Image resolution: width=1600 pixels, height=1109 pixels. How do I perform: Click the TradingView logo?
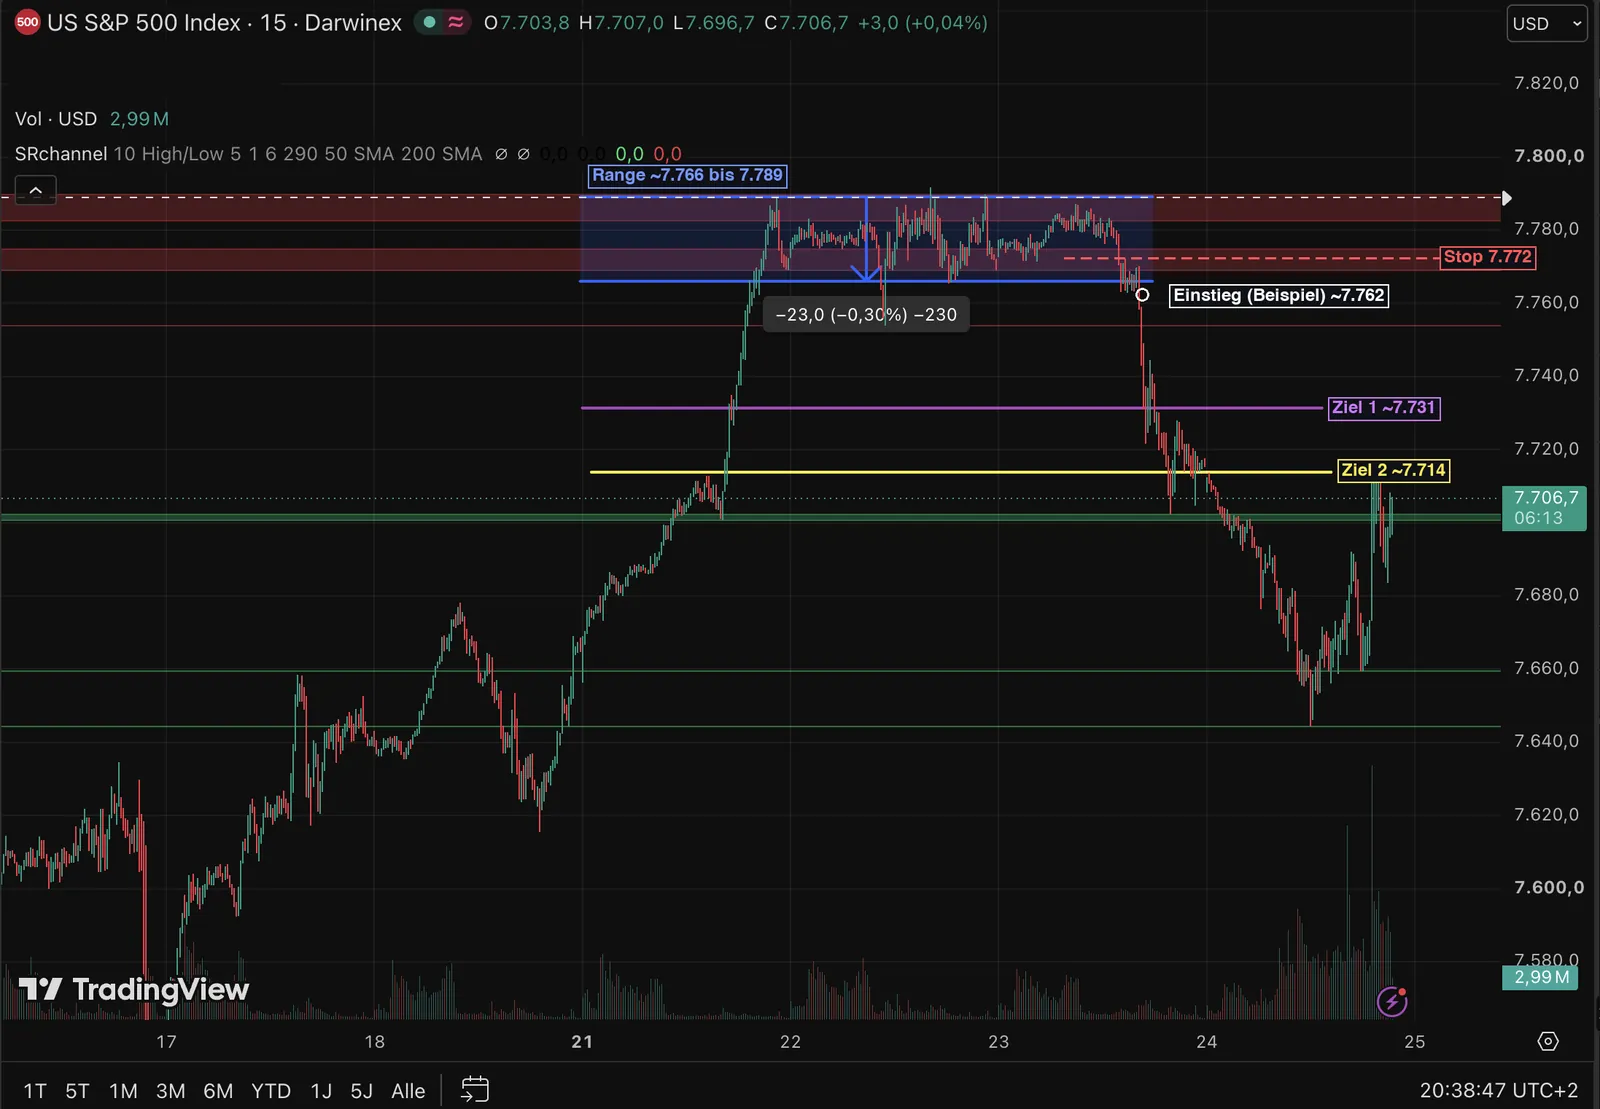click(x=134, y=989)
